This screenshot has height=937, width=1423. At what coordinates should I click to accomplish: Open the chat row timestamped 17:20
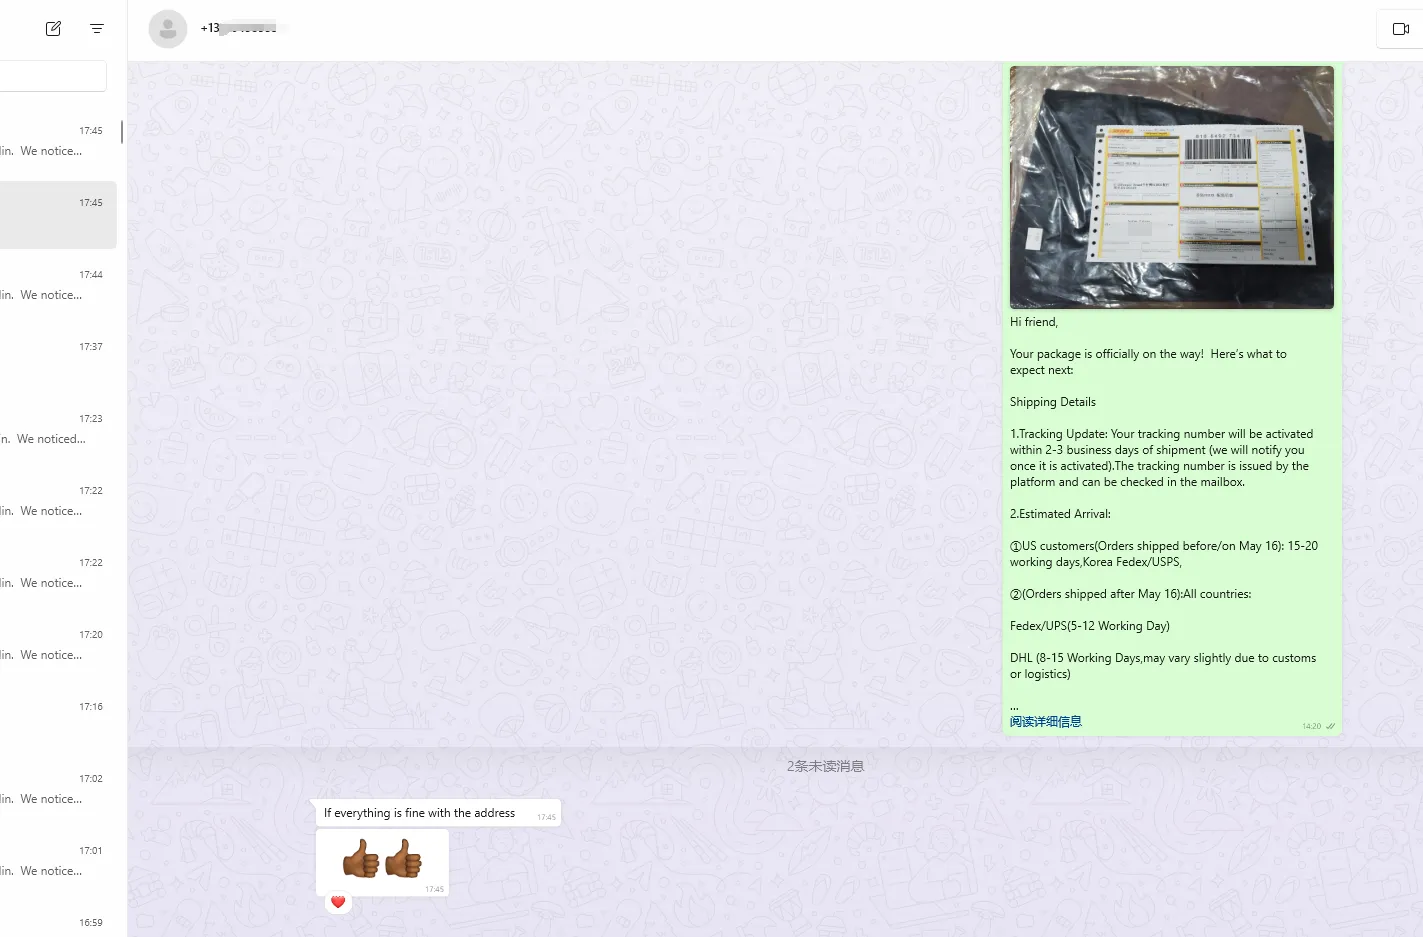point(59,647)
